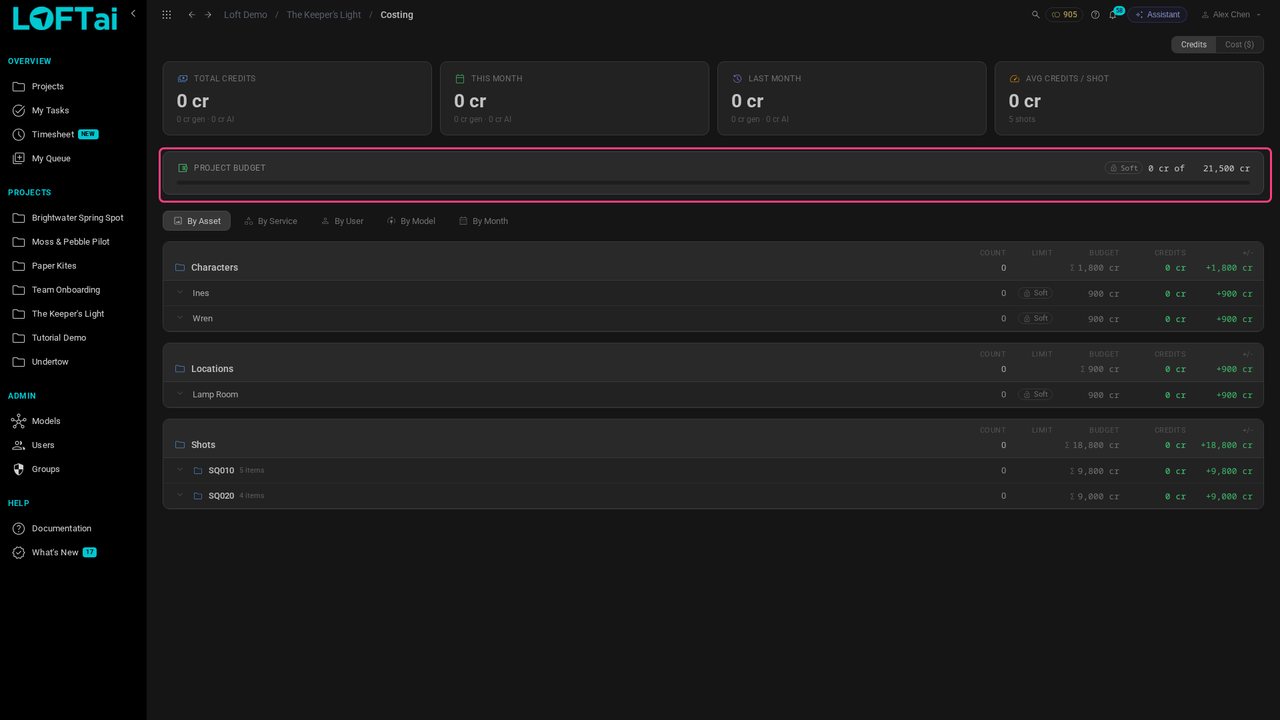
Task: Toggle the Soft limit for Lamp Room
Action: tap(1035, 394)
